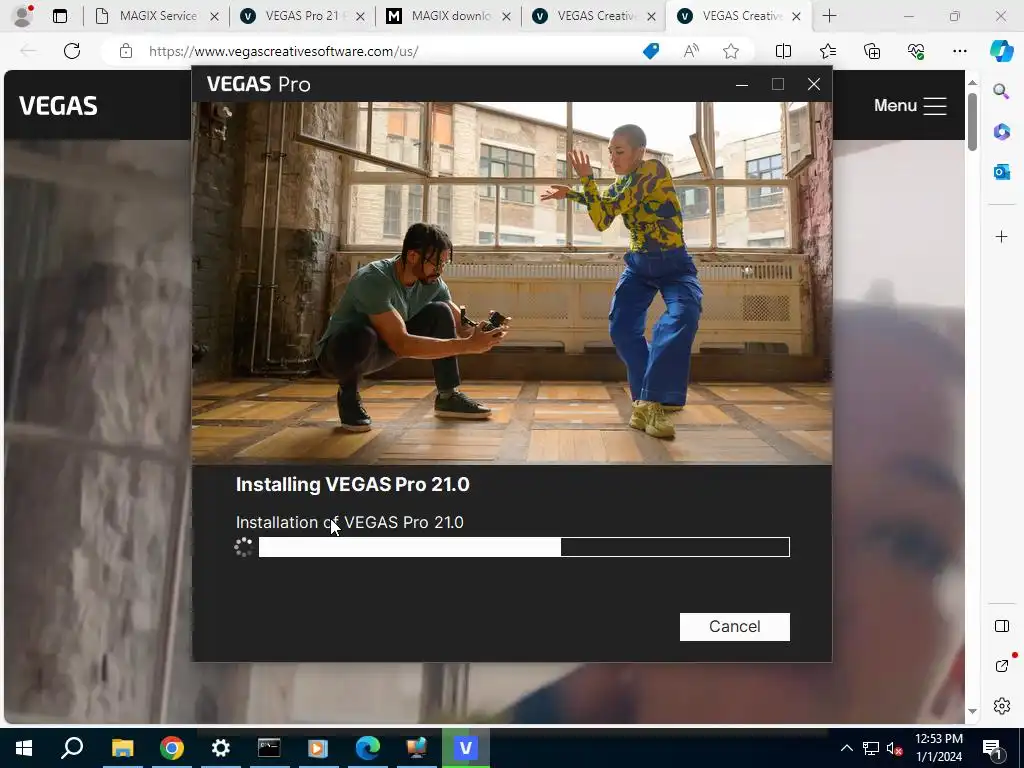Close the MAGIX Service tab

pyautogui.click(x=214, y=17)
